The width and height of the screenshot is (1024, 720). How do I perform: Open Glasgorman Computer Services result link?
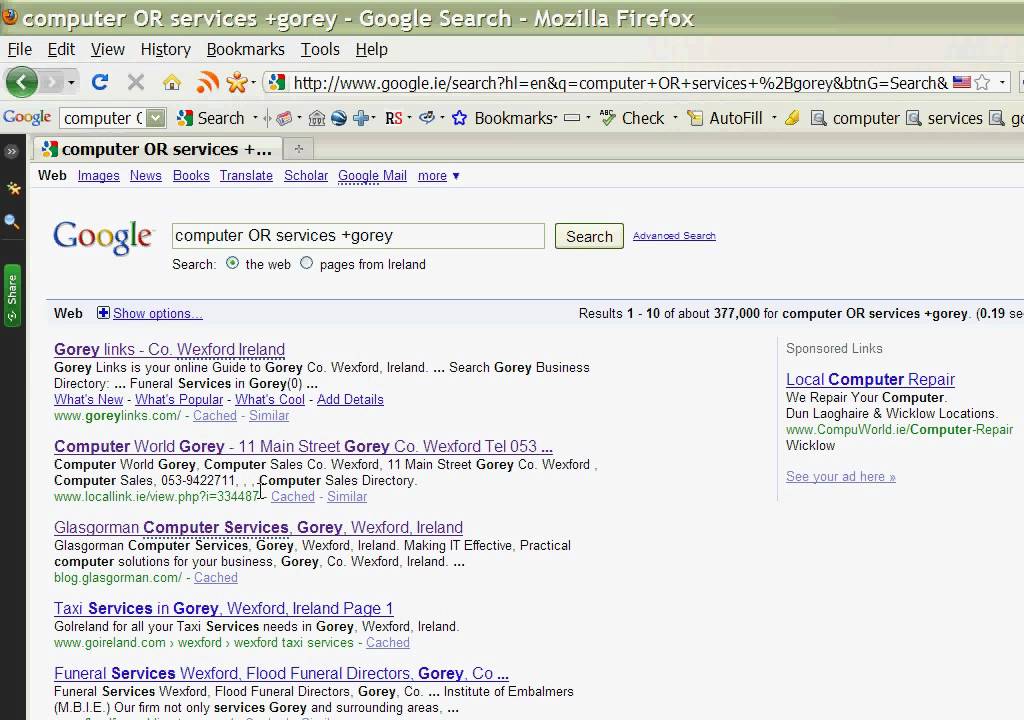(259, 527)
